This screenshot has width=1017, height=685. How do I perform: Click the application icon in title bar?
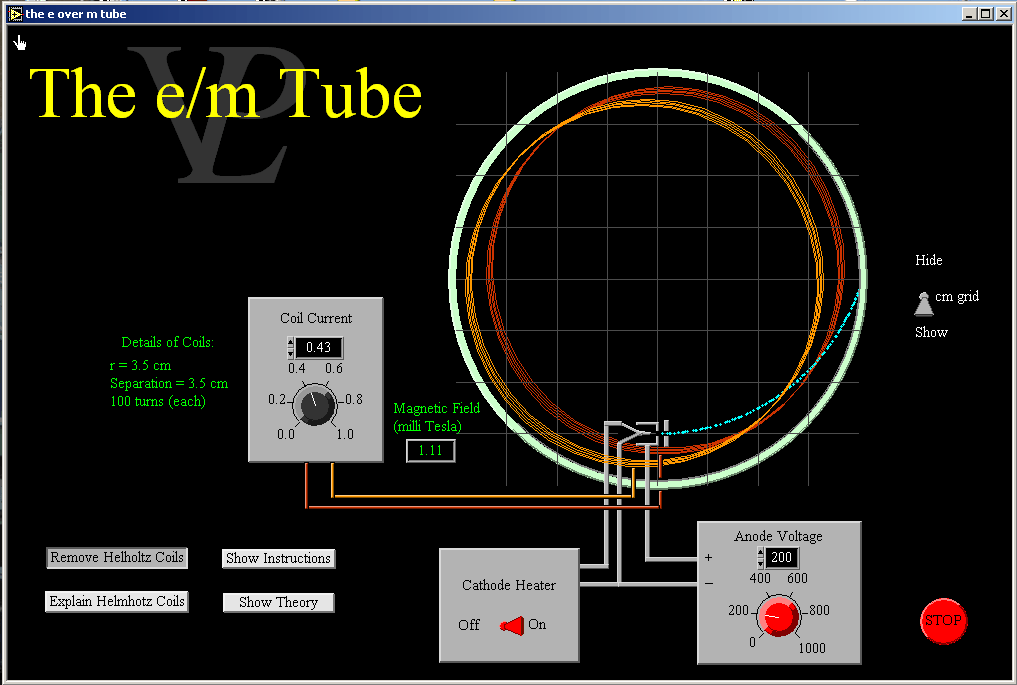[16, 14]
